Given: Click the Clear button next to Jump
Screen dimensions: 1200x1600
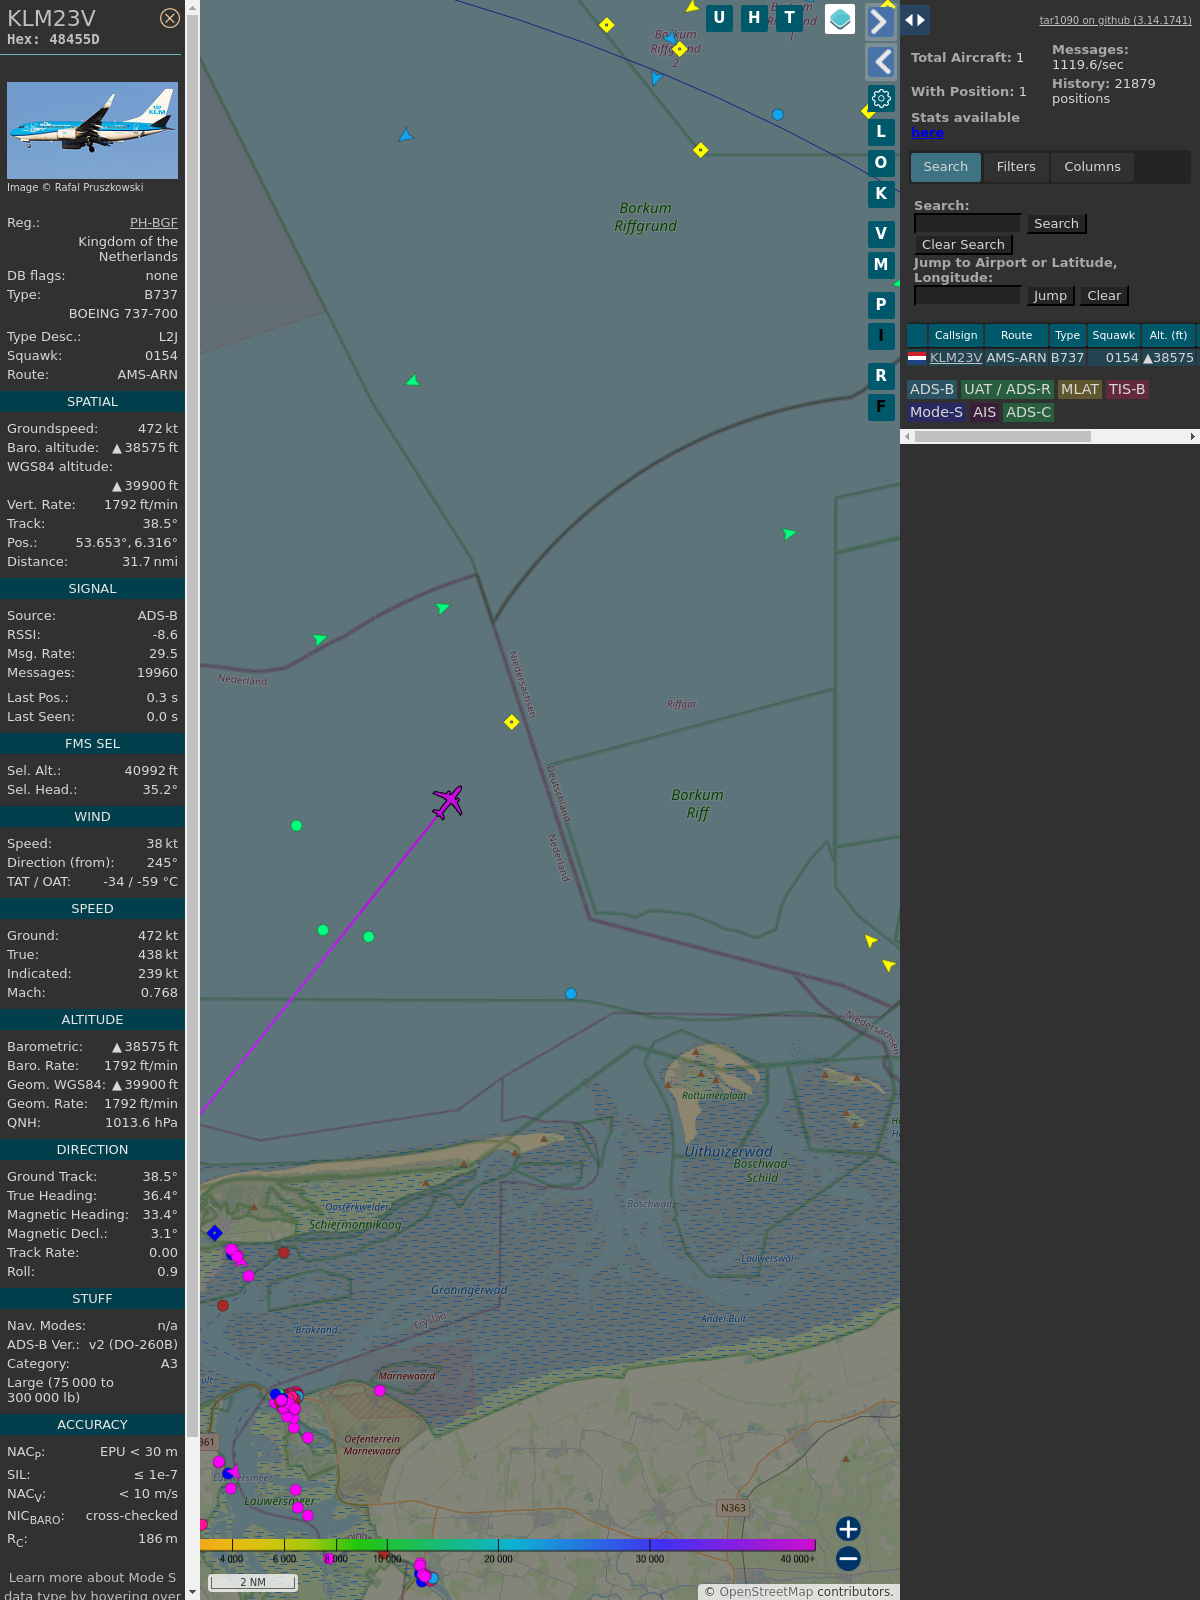Looking at the screenshot, I should click(1104, 296).
